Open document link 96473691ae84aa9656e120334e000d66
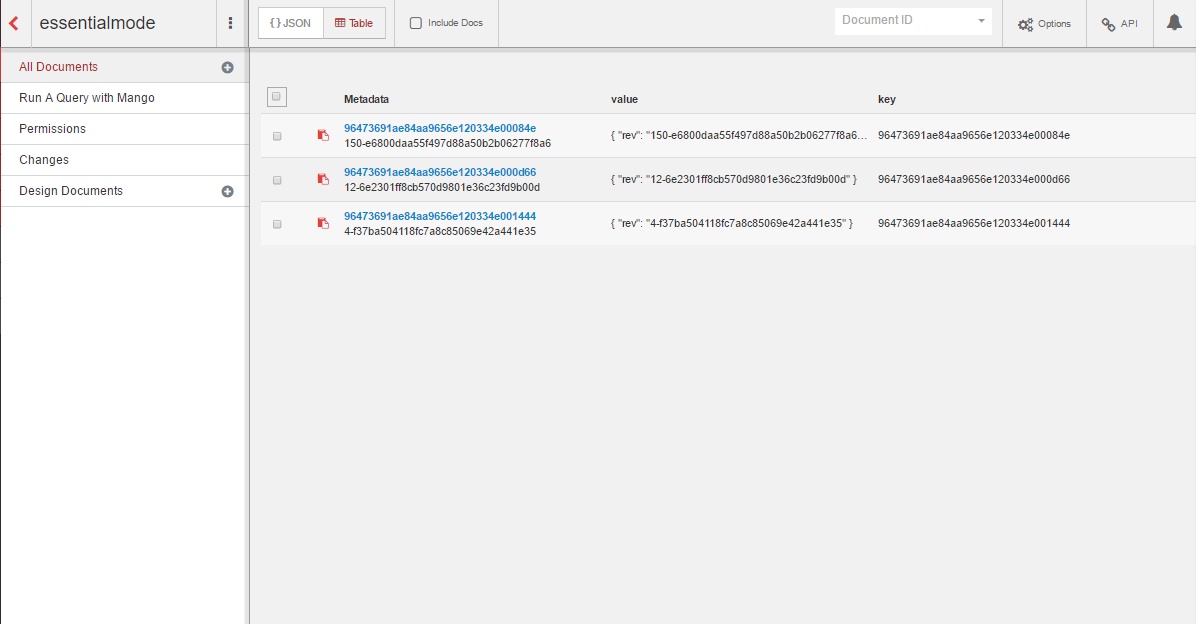This screenshot has width=1196, height=624. 440,172
